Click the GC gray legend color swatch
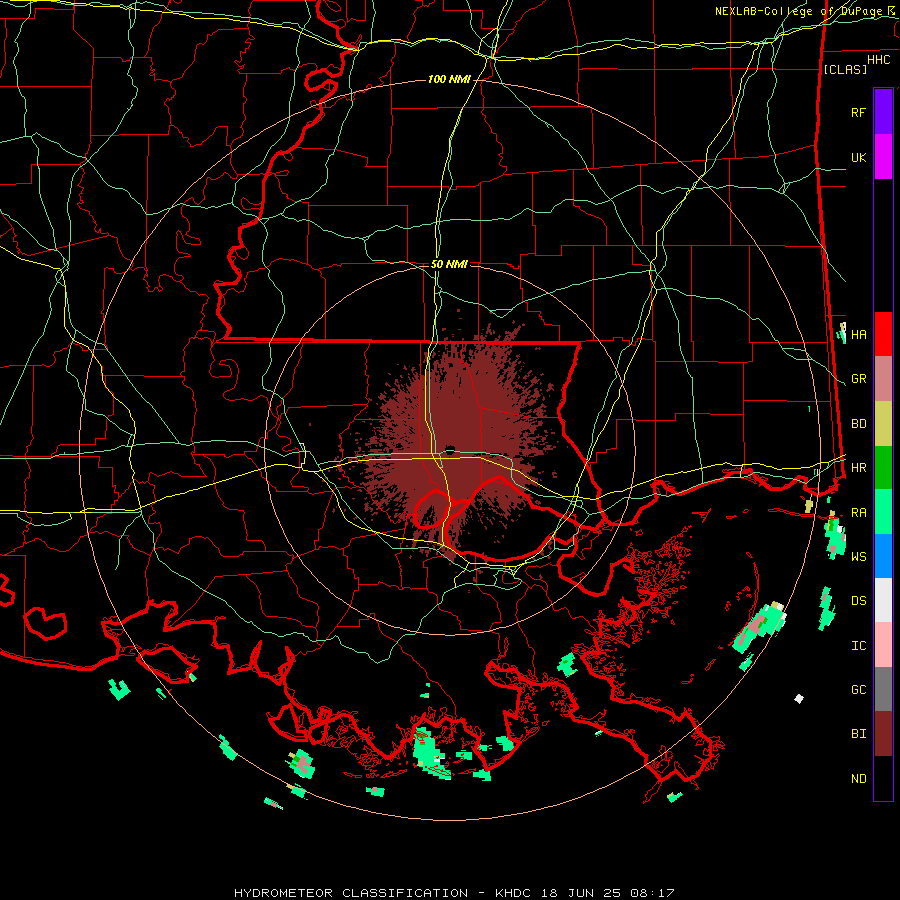Image resolution: width=900 pixels, height=900 pixels. pyautogui.click(x=883, y=689)
